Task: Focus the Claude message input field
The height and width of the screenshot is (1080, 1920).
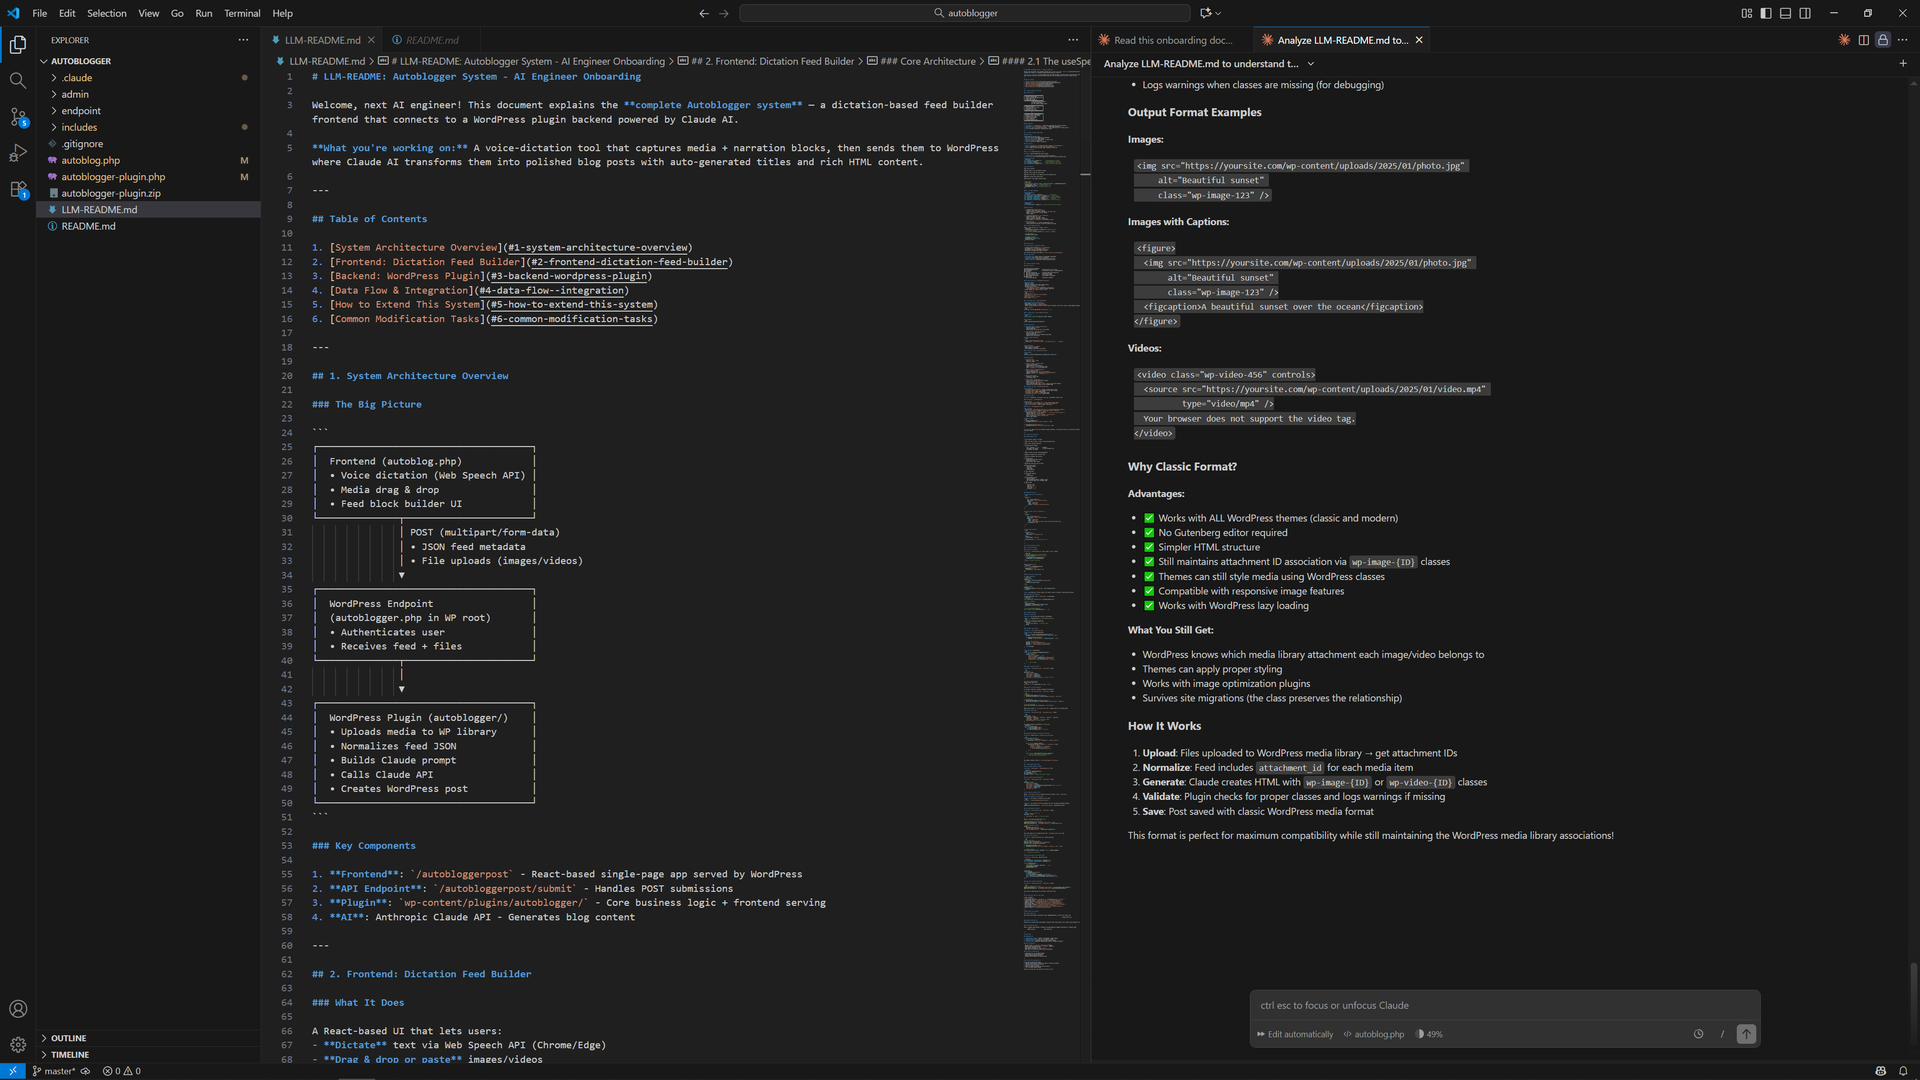Action: 1504,1005
